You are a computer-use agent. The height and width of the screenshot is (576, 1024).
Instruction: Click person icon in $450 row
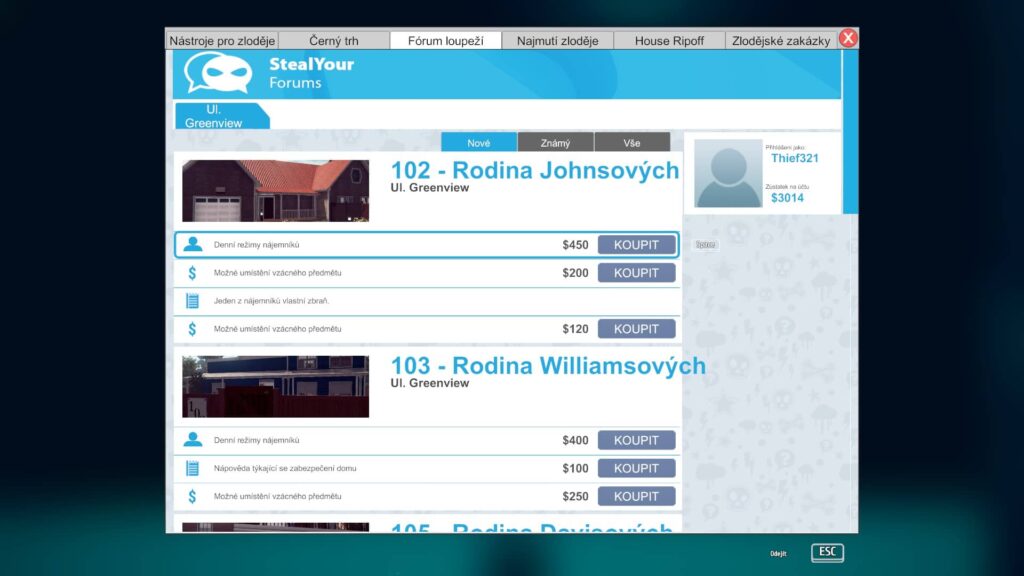193,244
